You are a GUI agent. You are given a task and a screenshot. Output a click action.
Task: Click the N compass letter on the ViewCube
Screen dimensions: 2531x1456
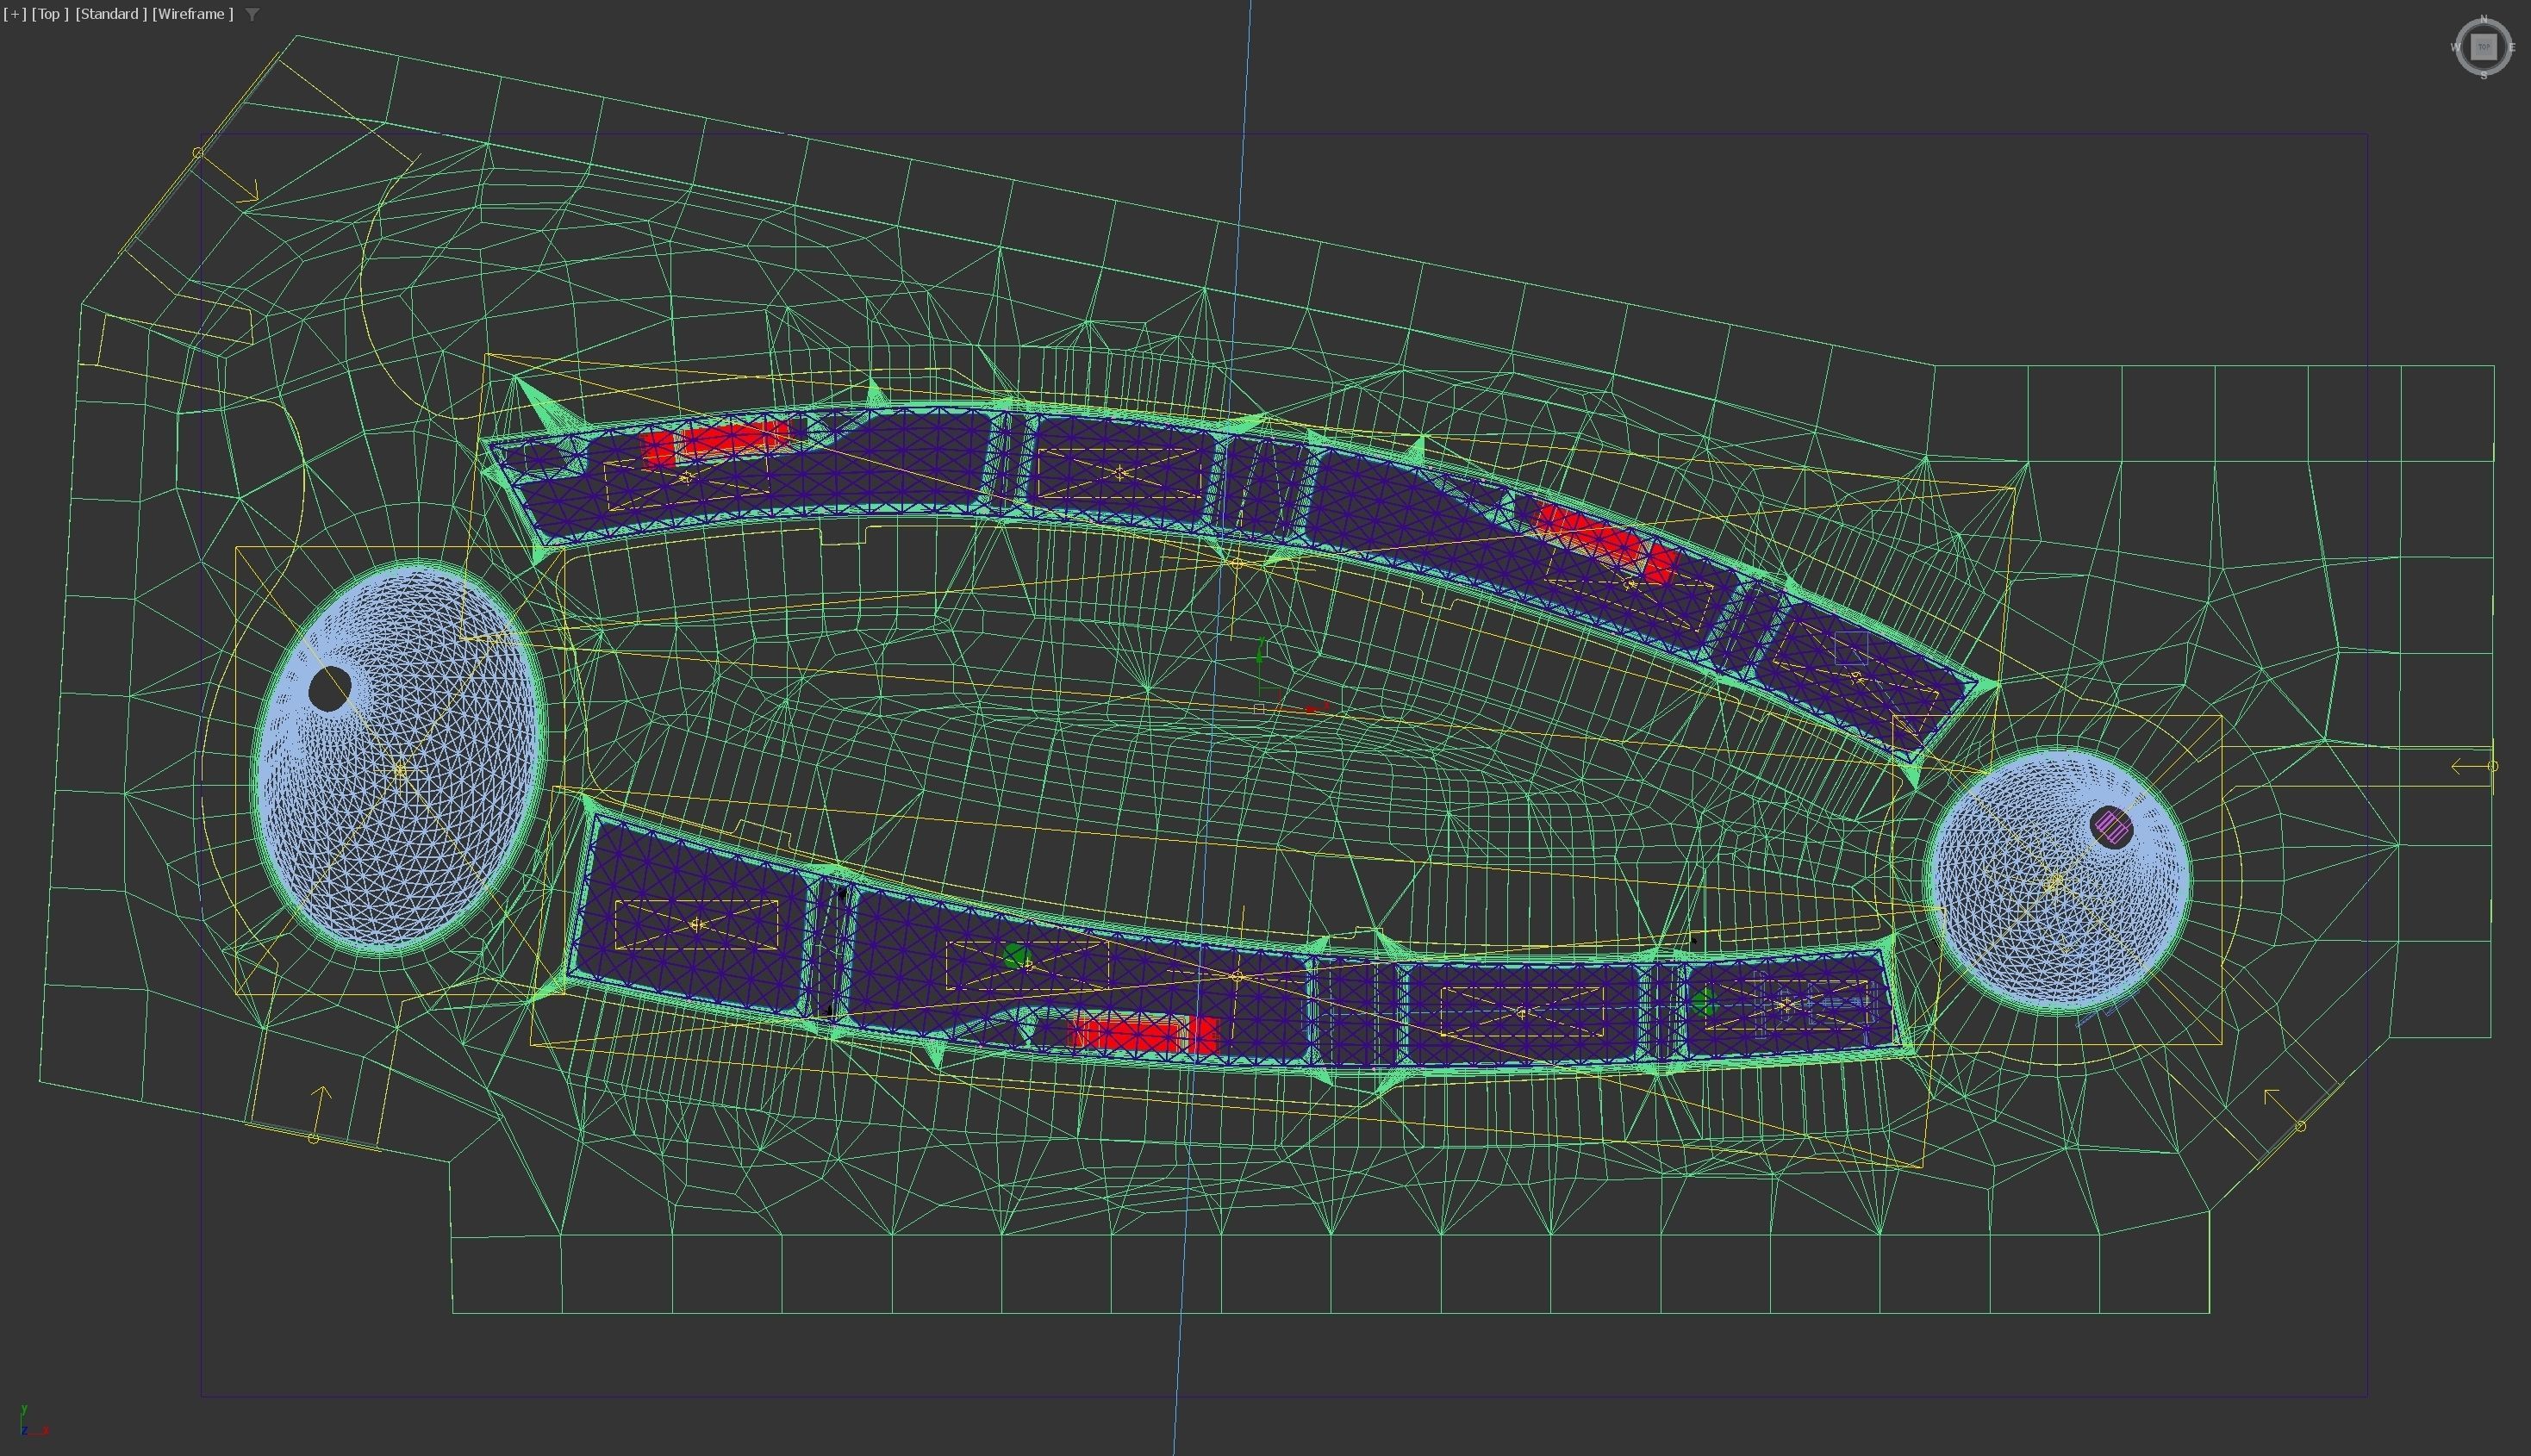coord(2483,20)
